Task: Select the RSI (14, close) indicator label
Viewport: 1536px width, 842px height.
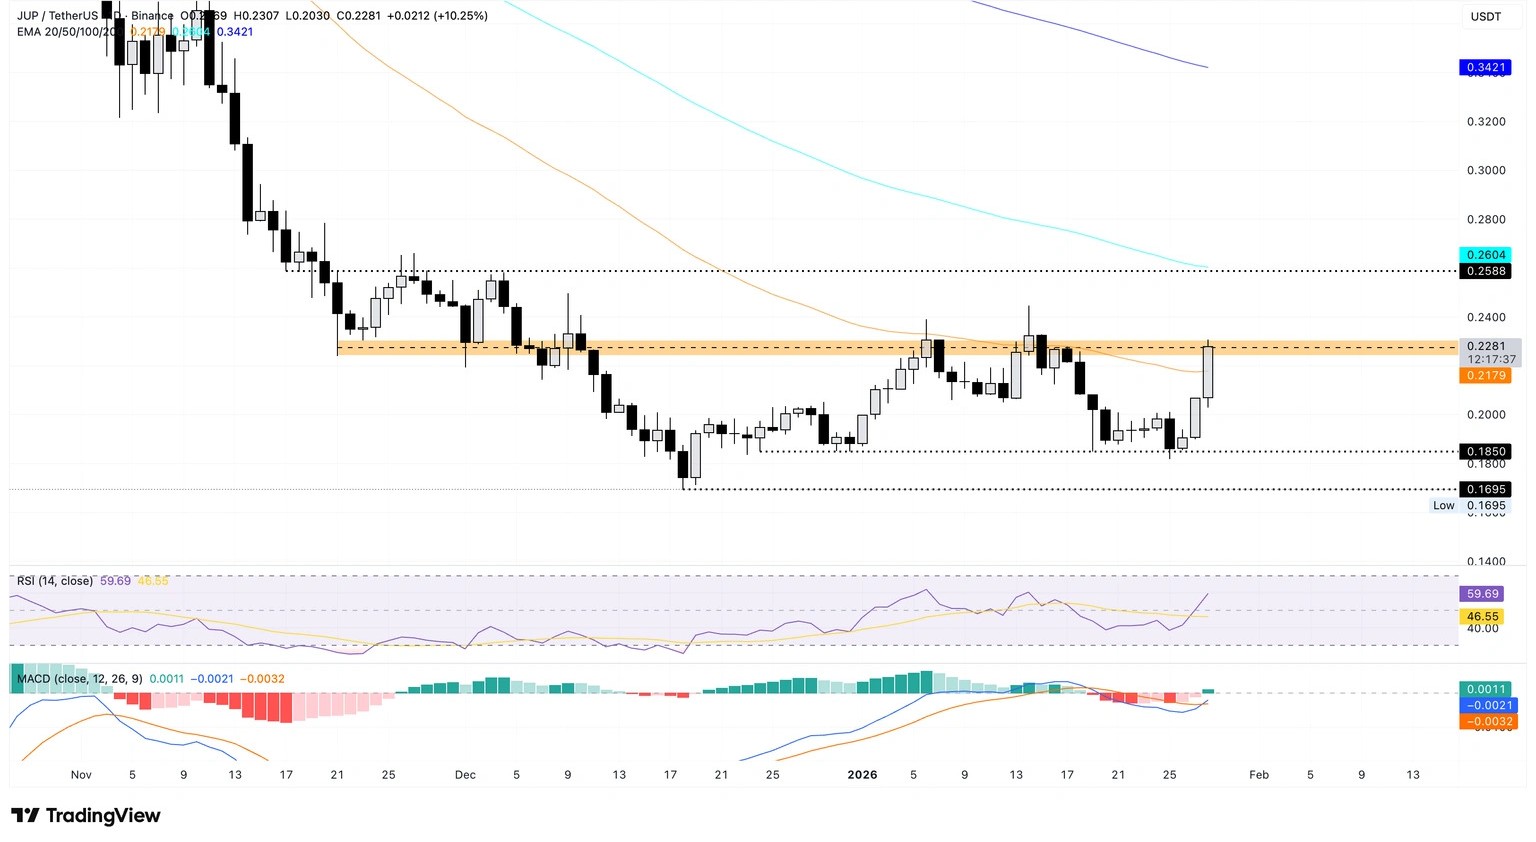Action: click(x=54, y=580)
